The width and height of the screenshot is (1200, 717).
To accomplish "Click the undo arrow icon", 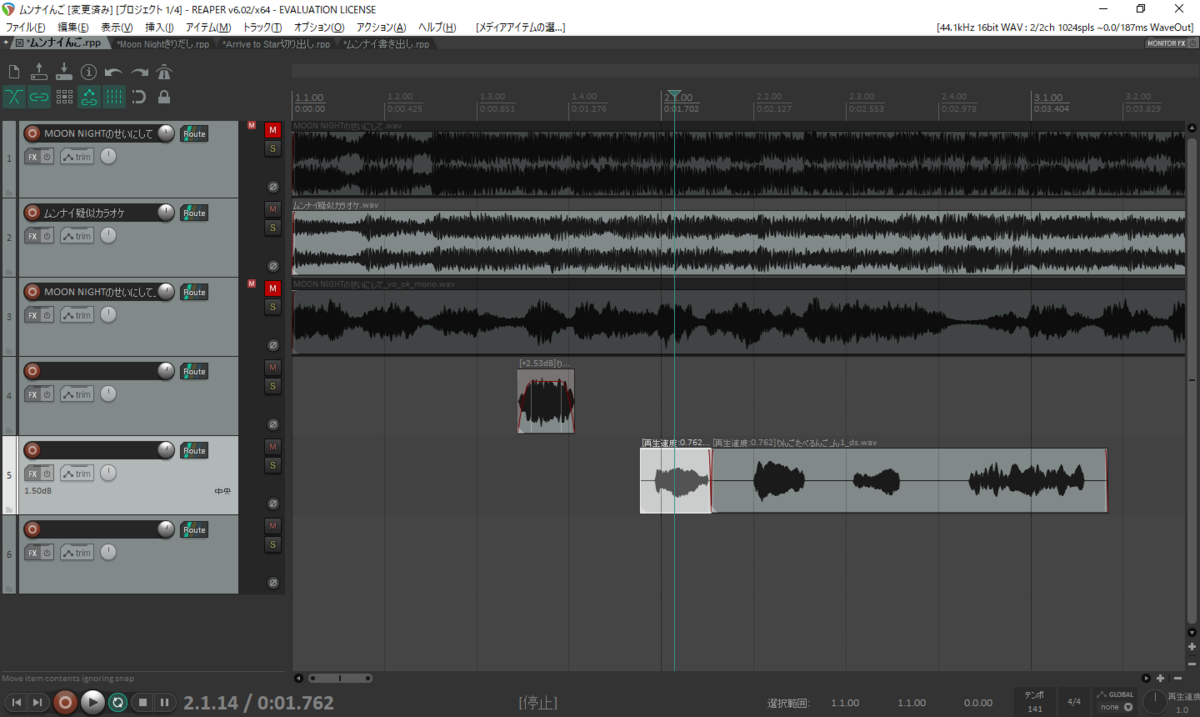I will (x=114, y=72).
